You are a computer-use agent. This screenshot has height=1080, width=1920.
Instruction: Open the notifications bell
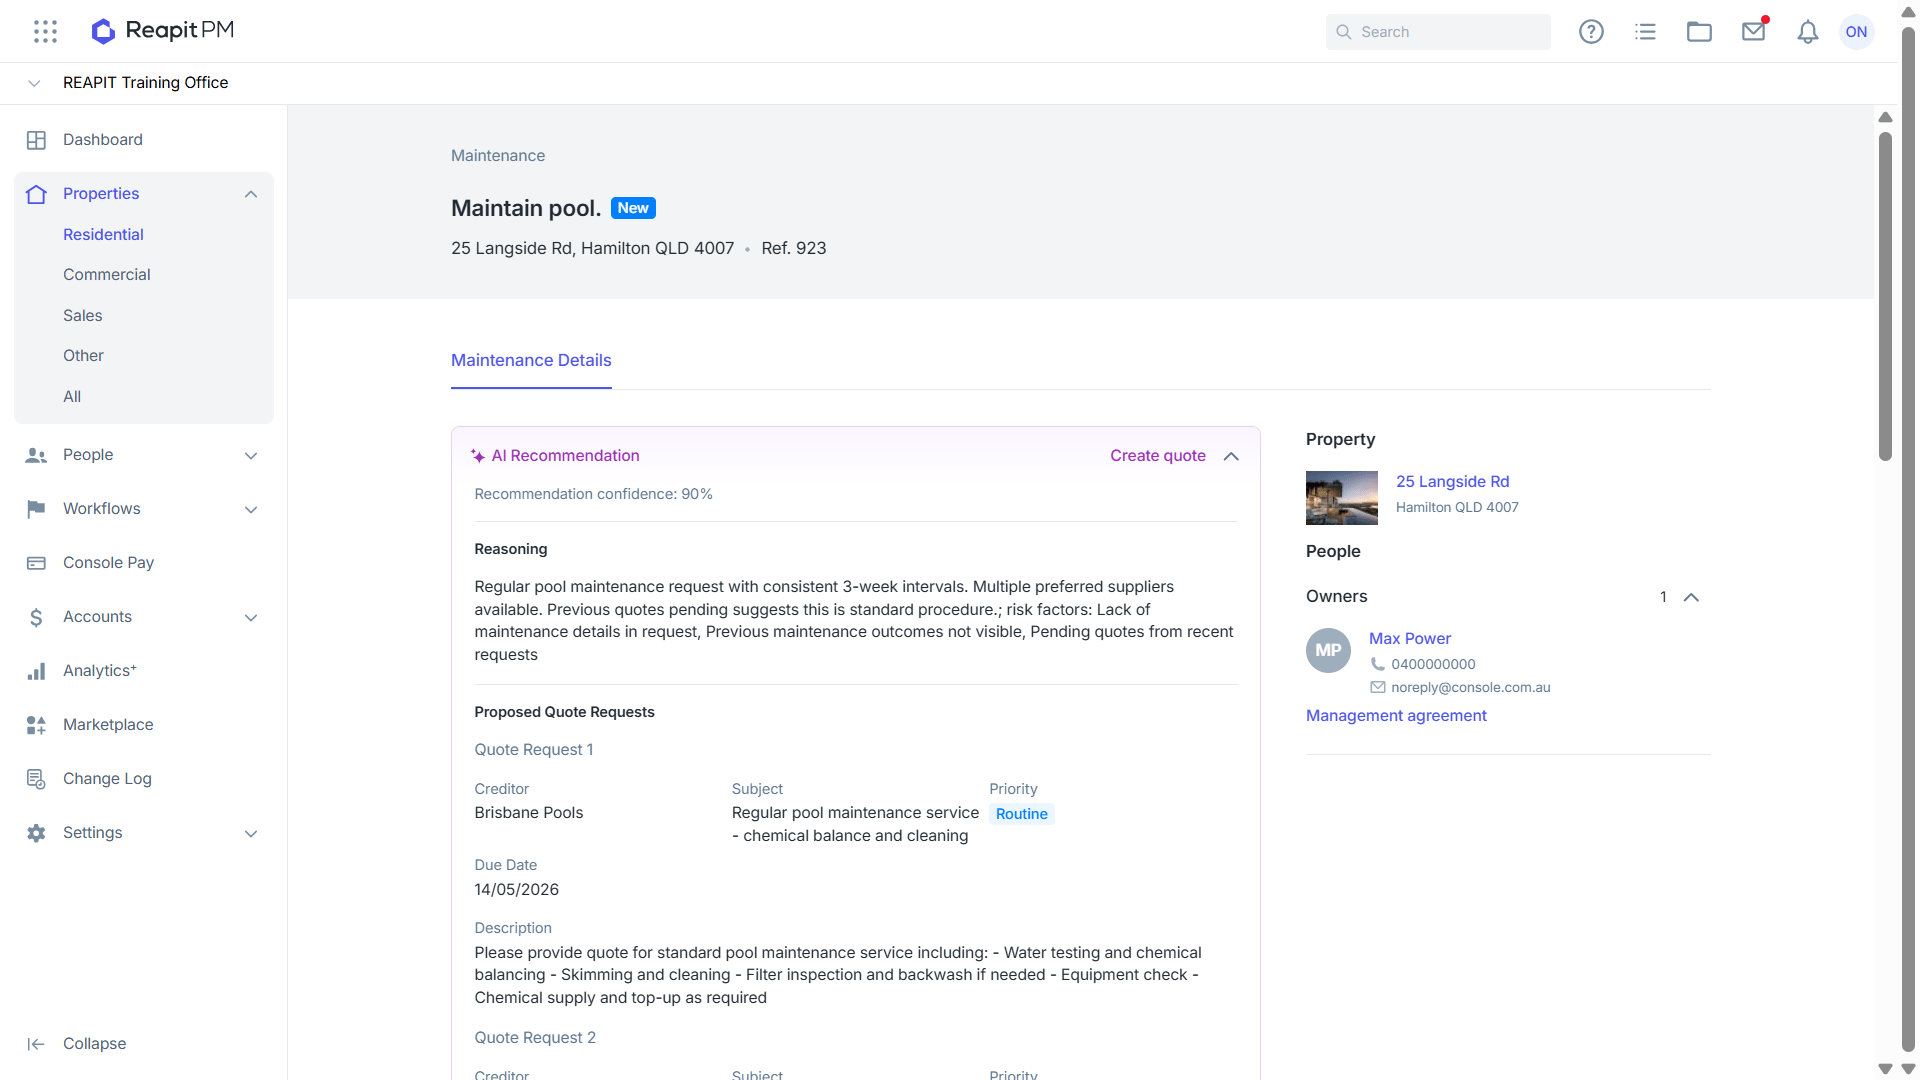pos(1807,32)
